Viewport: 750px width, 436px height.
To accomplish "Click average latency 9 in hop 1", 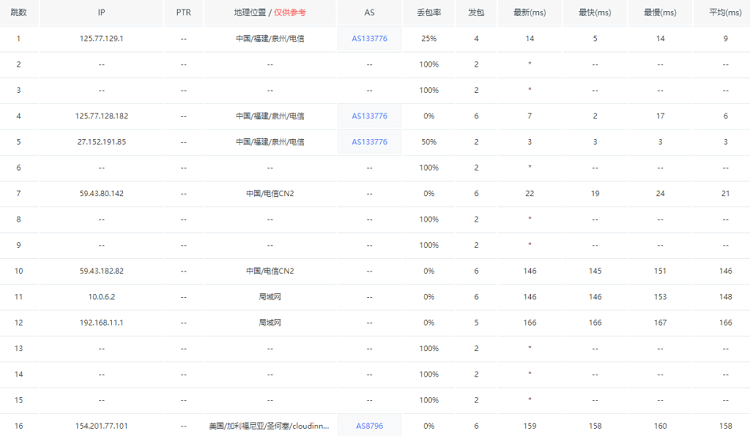I will 725,39.
